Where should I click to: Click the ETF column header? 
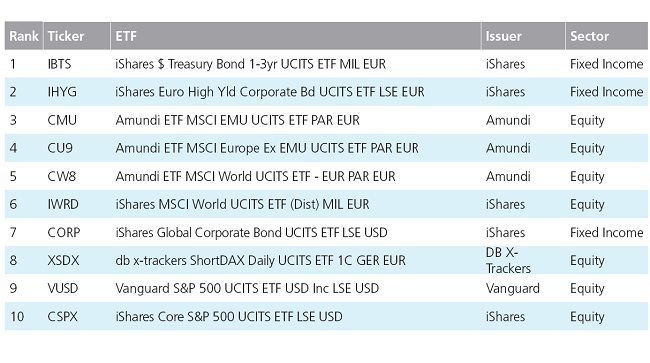[296, 36]
